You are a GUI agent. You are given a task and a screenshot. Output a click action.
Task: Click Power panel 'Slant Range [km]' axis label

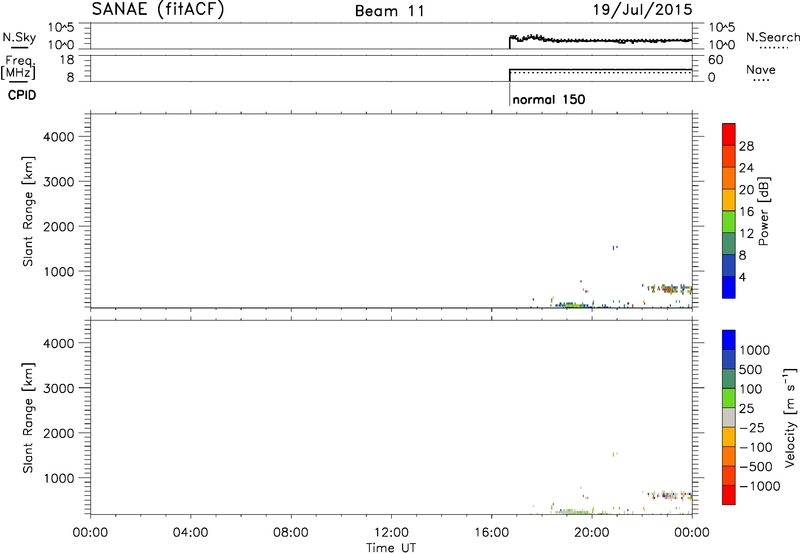(28, 211)
